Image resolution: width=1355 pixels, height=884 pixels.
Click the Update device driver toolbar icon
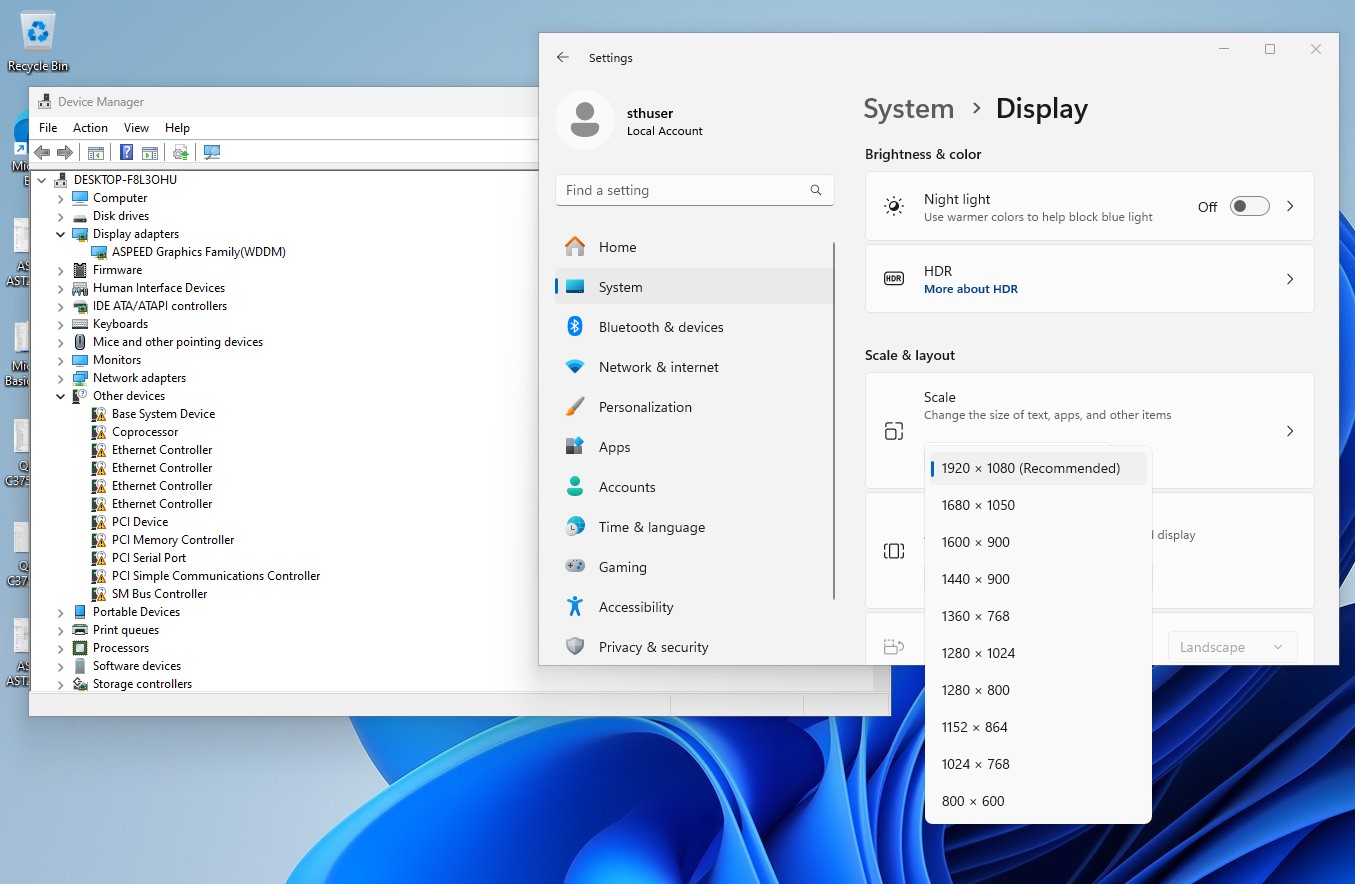[x=180, y=152]
